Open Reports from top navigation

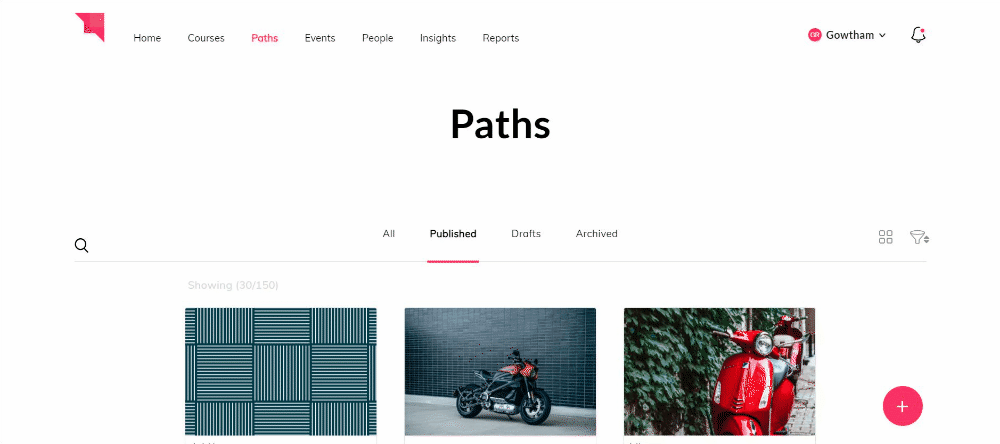[501, 38]
